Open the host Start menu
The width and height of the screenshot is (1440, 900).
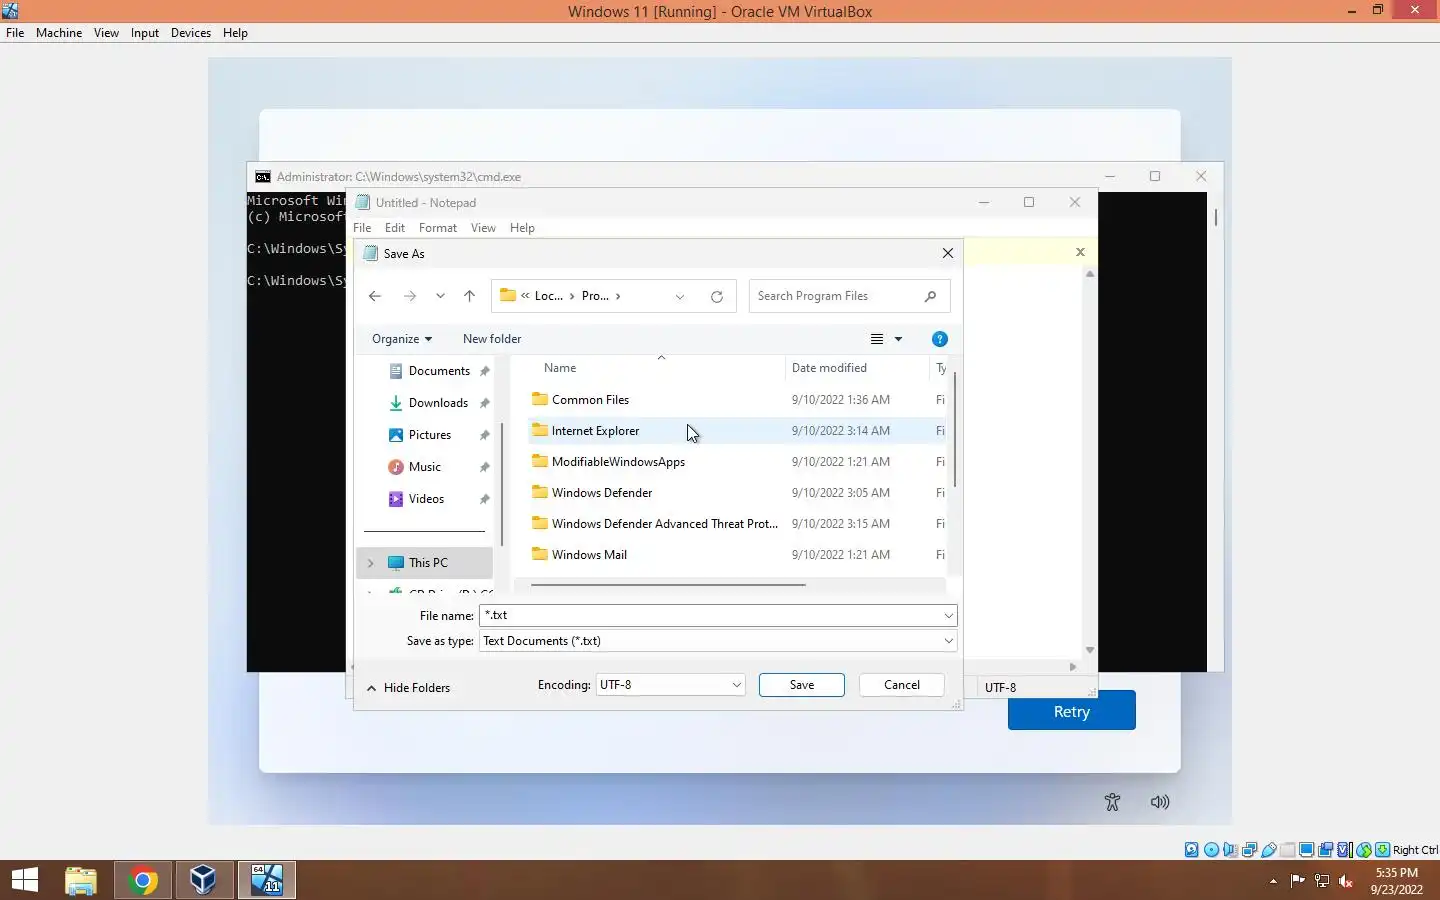[x=24, y=880]
